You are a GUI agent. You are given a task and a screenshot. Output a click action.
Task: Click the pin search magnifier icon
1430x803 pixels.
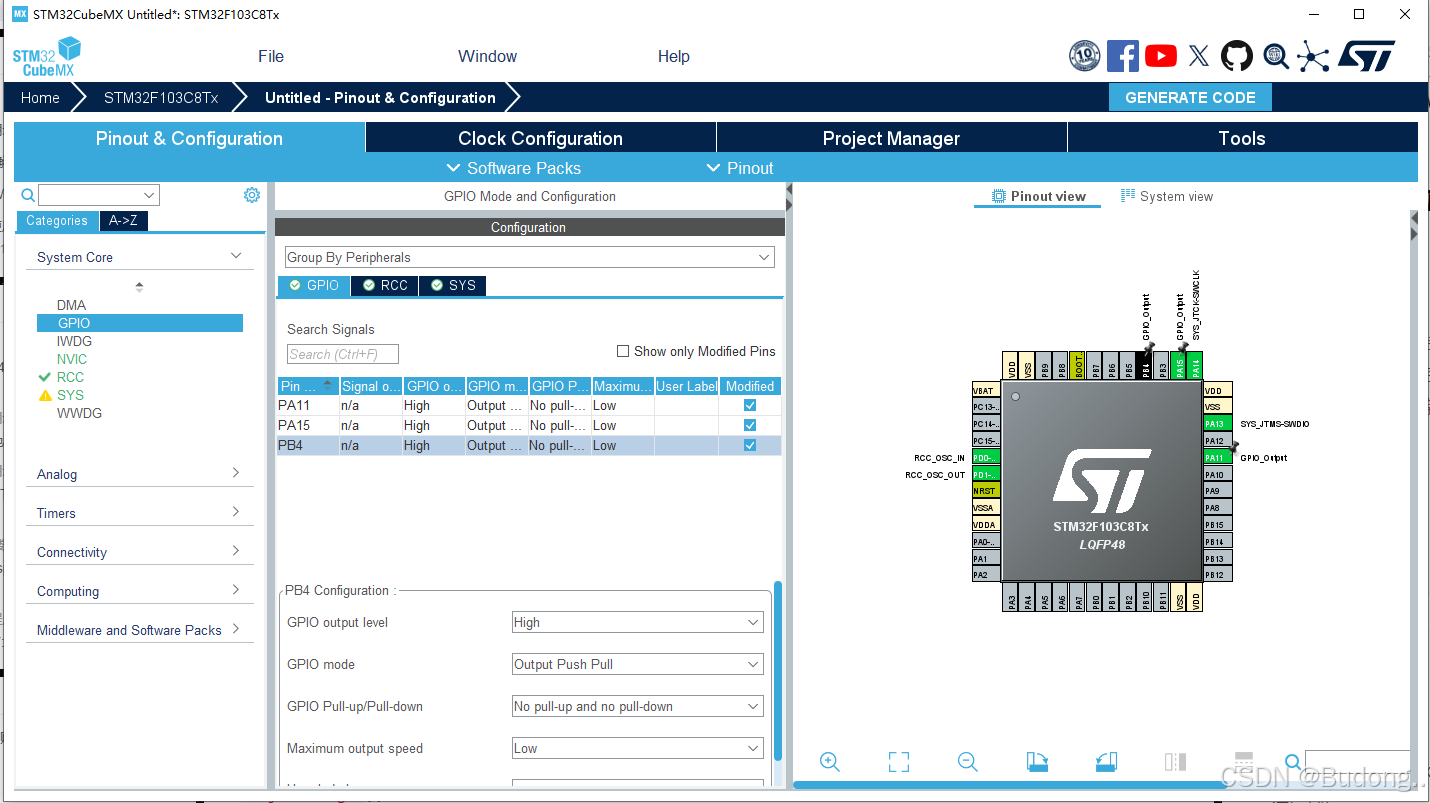click(1293, 763)
